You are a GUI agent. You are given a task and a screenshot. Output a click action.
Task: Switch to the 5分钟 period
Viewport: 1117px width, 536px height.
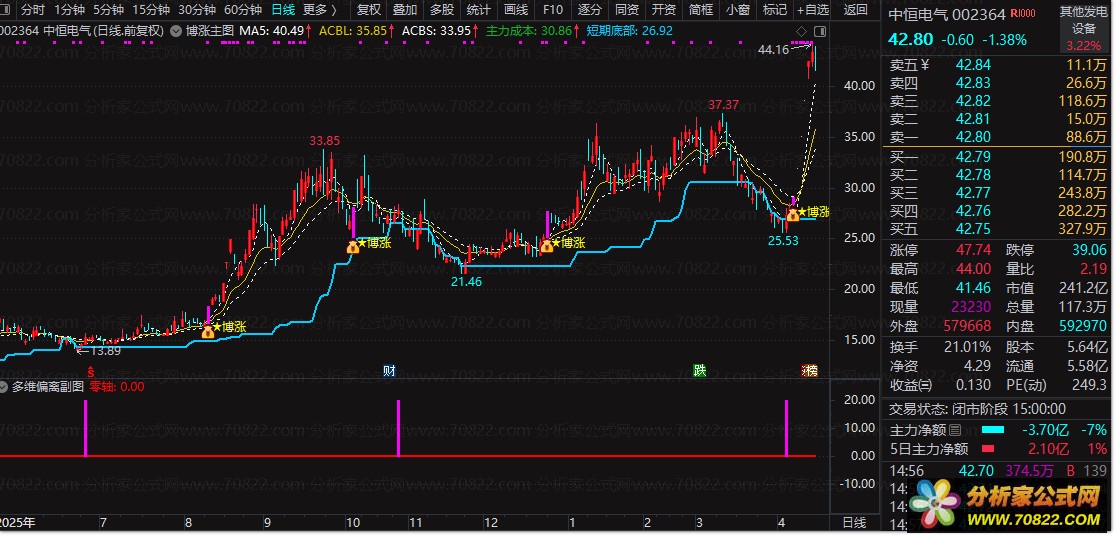pyautogui.click(x=108, y=10)
